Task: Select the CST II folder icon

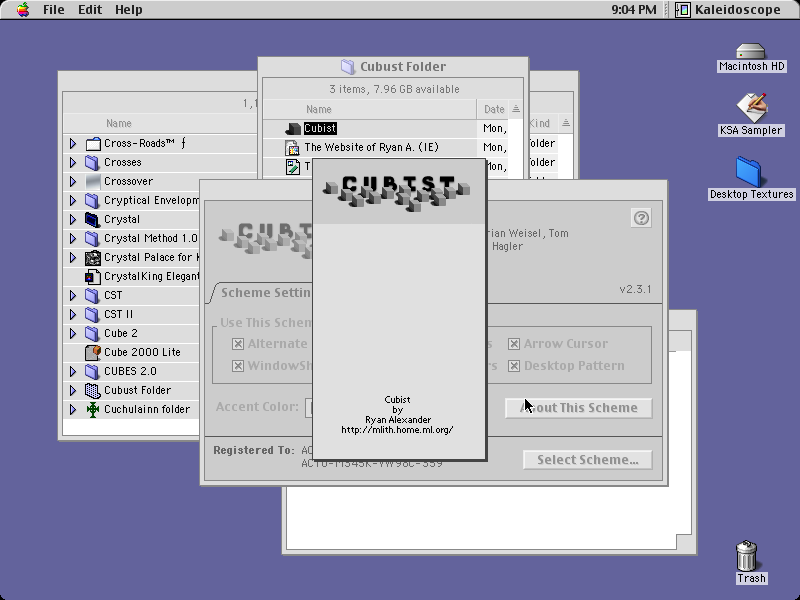Action: (92, 314)
